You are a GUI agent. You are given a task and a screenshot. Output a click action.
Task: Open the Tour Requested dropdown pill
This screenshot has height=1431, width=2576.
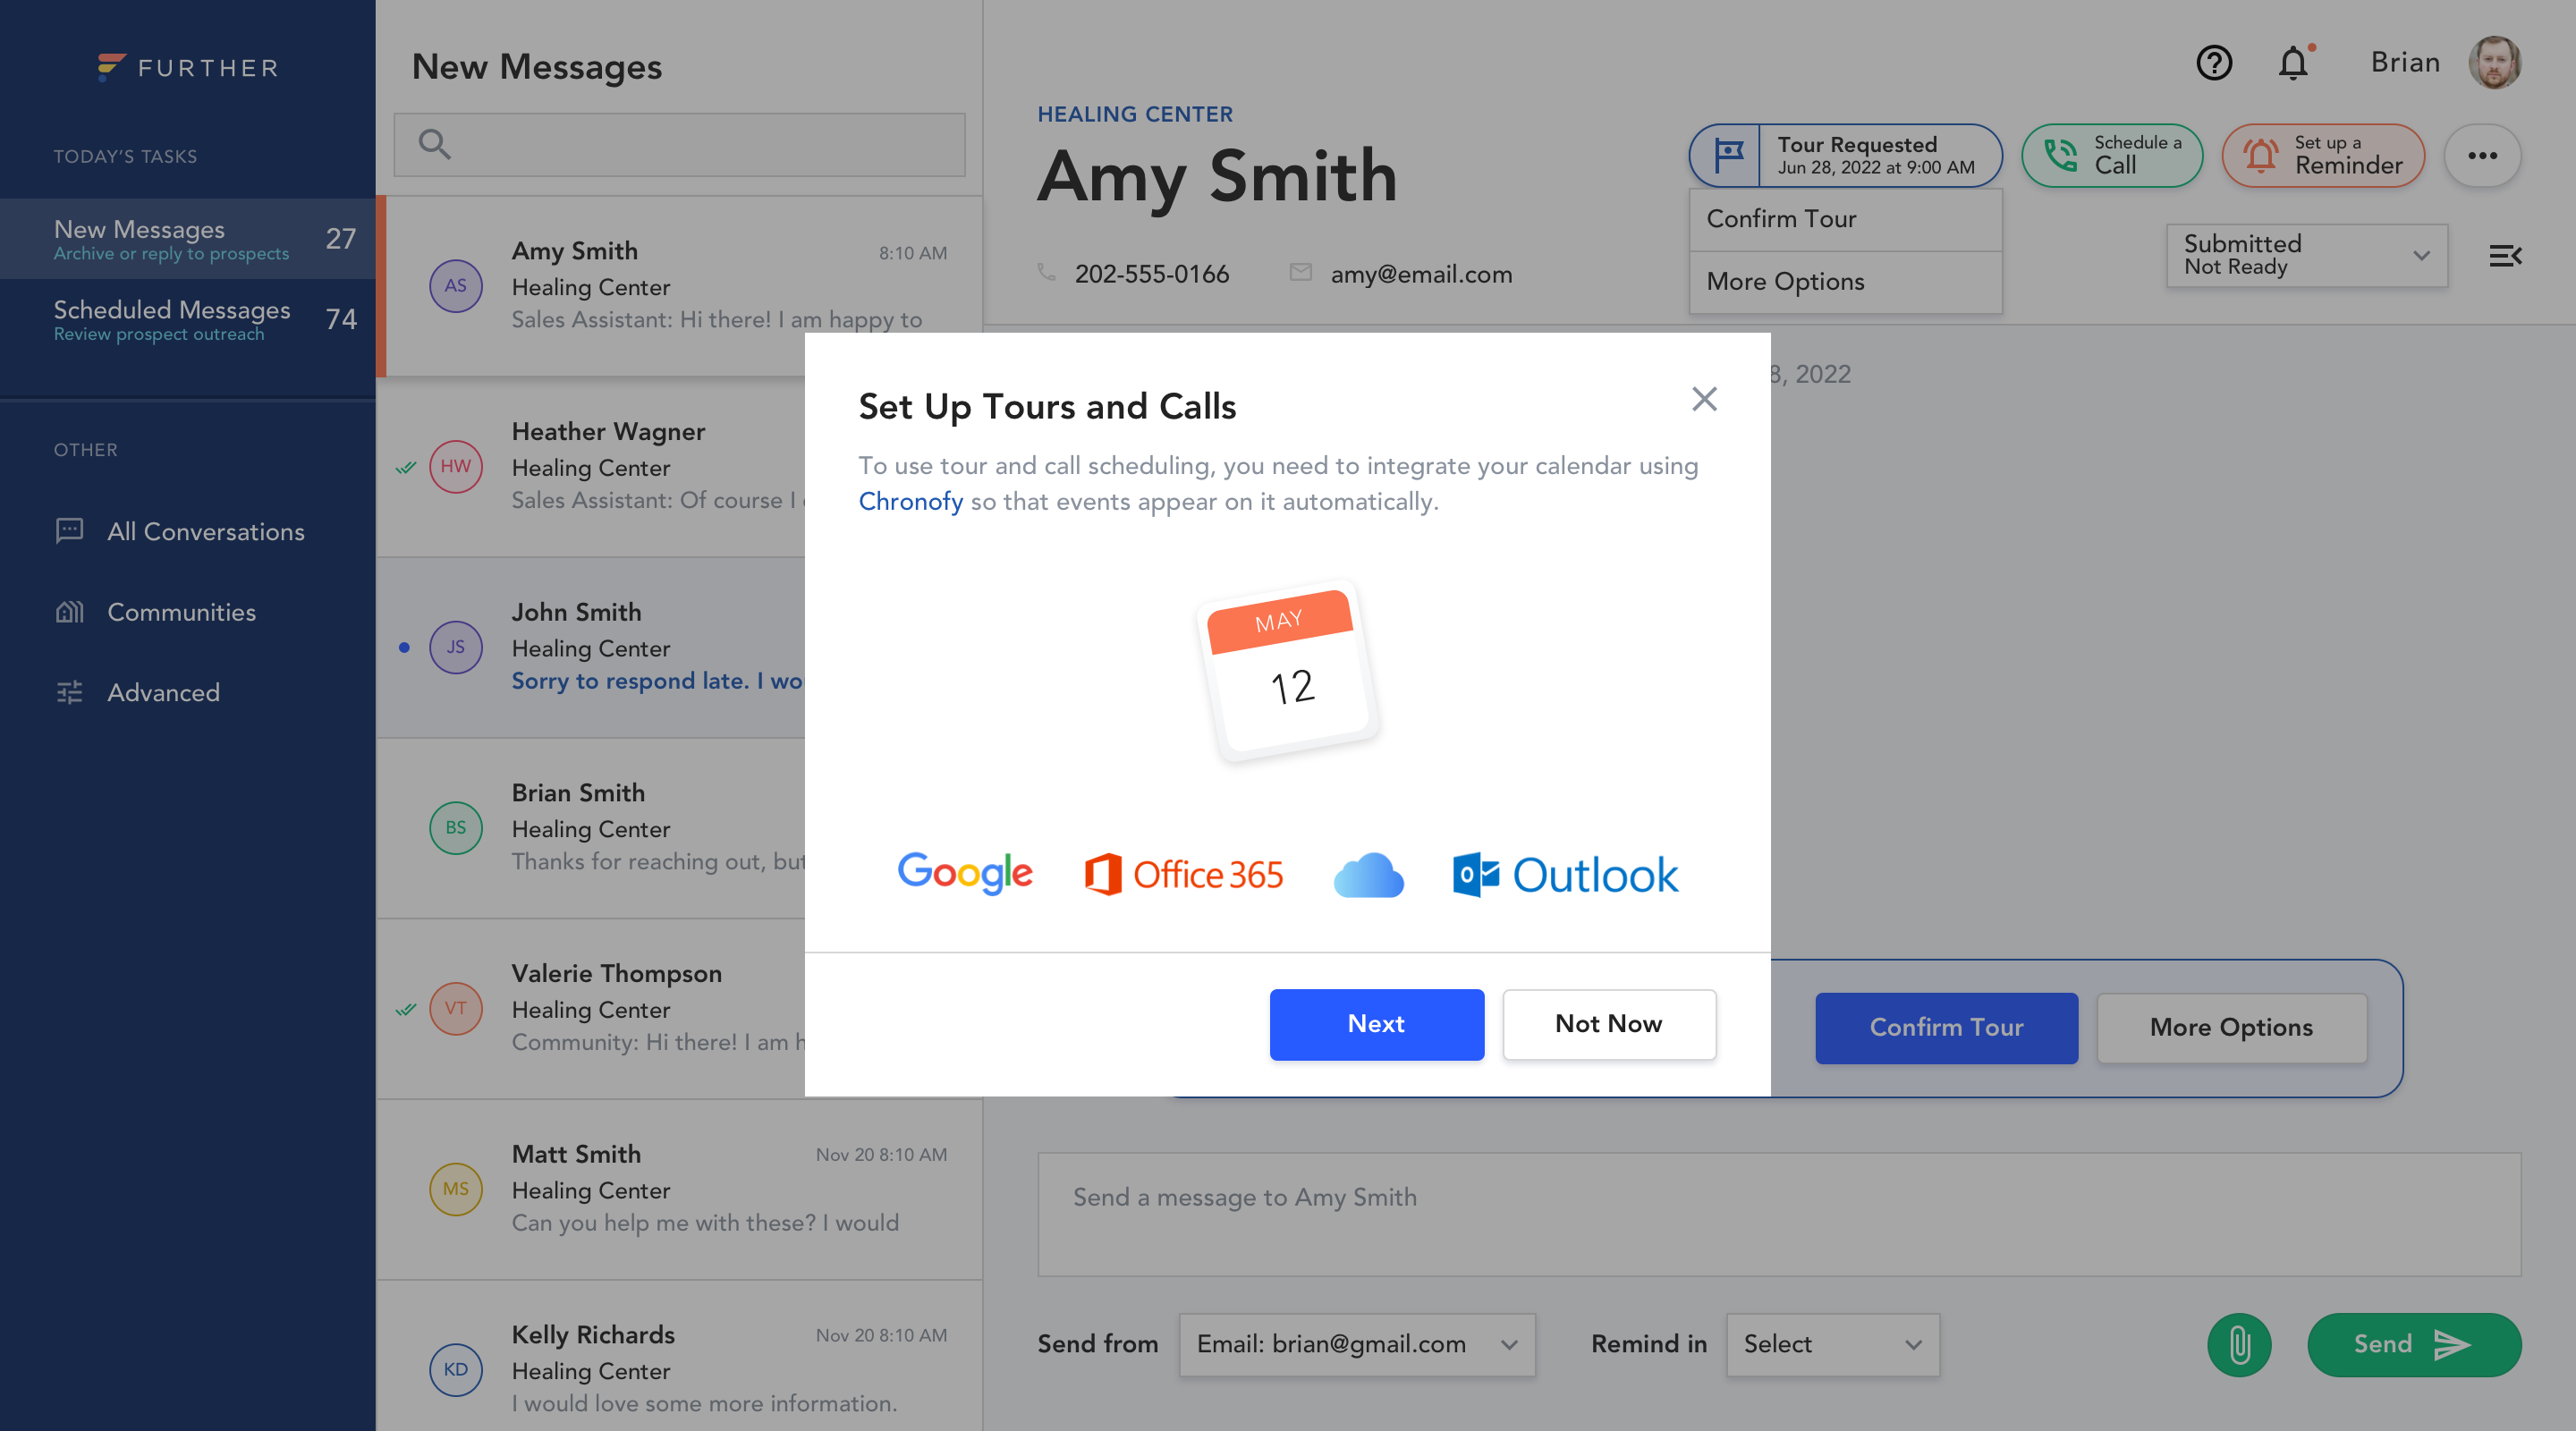click(x=1845, y=155)
